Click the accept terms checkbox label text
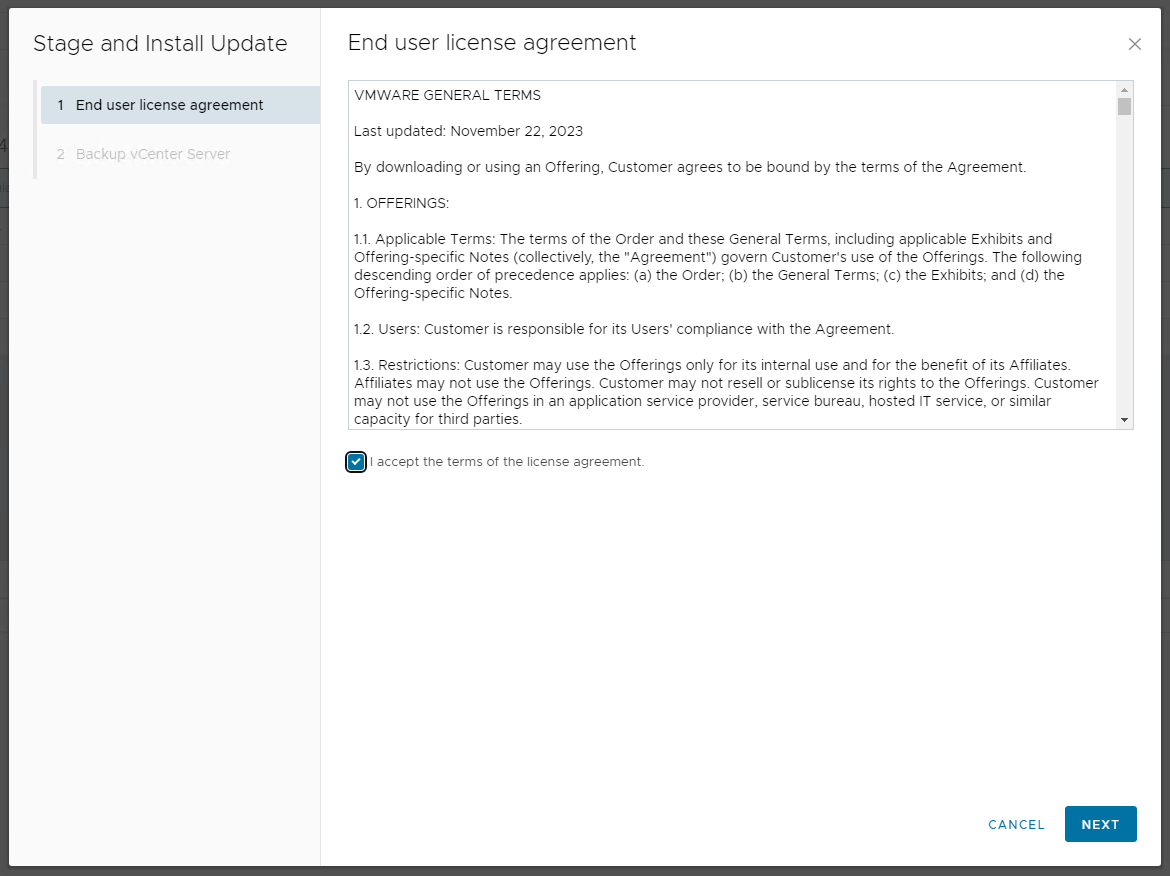This screenshot has width=1170, height=876. point(507,461)
